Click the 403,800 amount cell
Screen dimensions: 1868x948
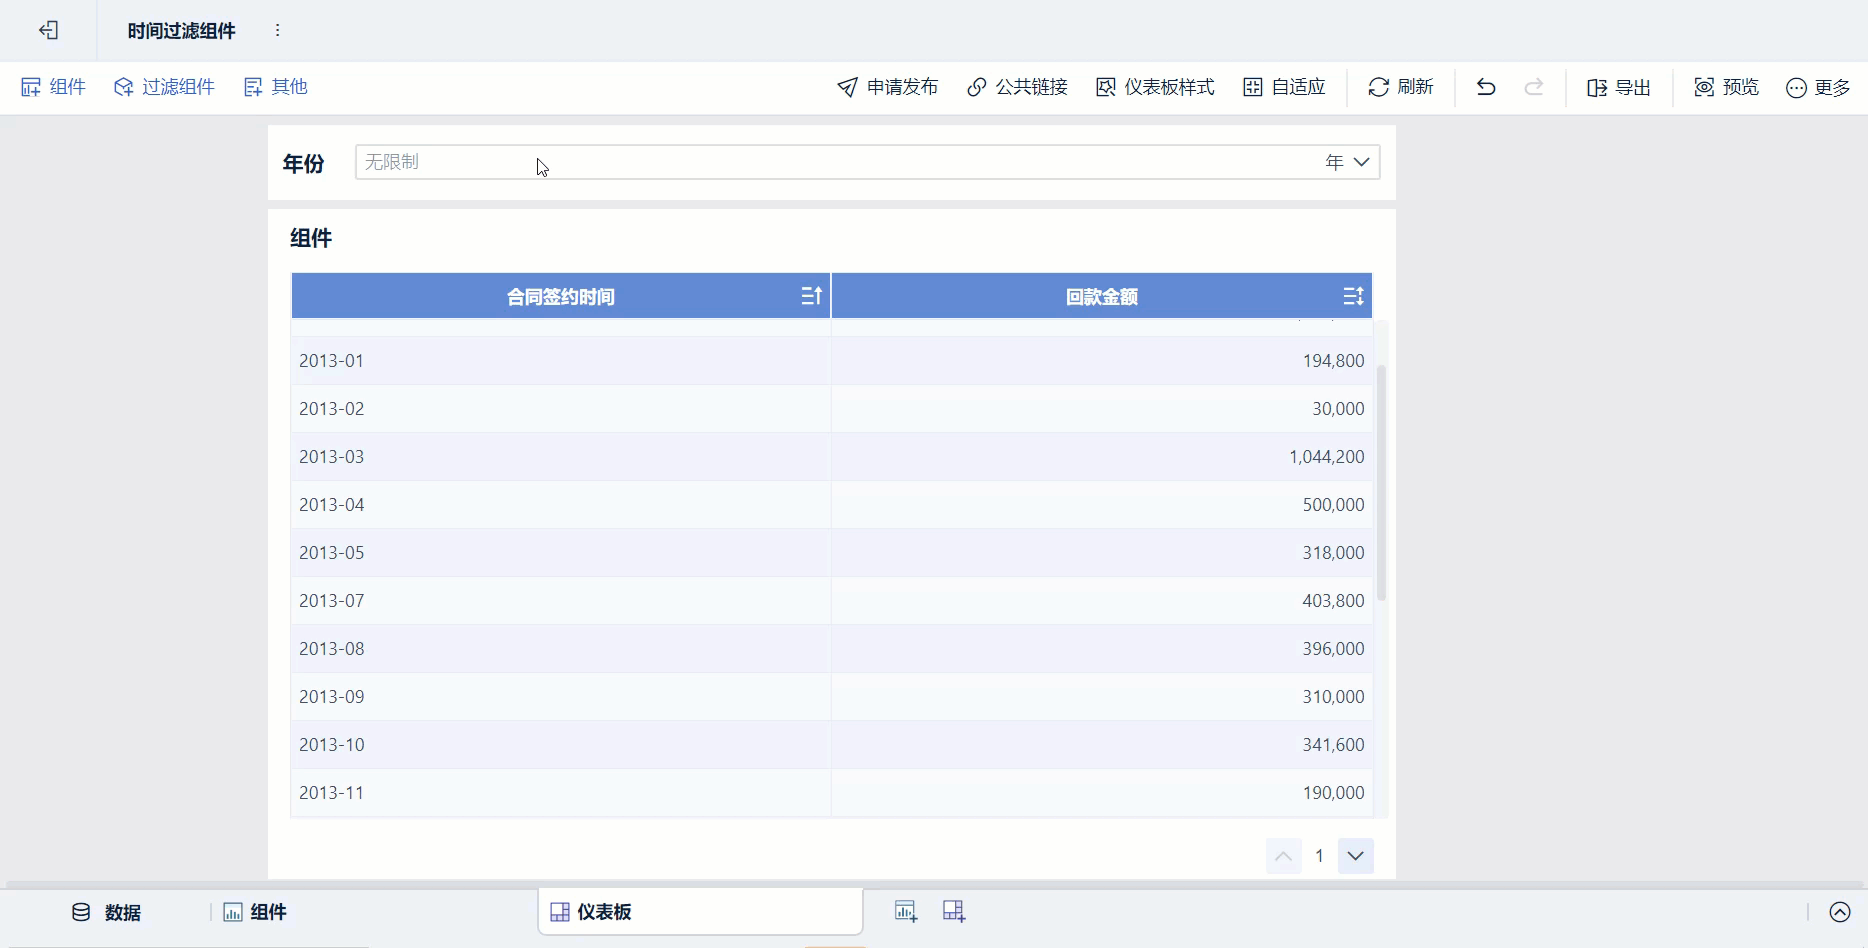(1102, 601)
